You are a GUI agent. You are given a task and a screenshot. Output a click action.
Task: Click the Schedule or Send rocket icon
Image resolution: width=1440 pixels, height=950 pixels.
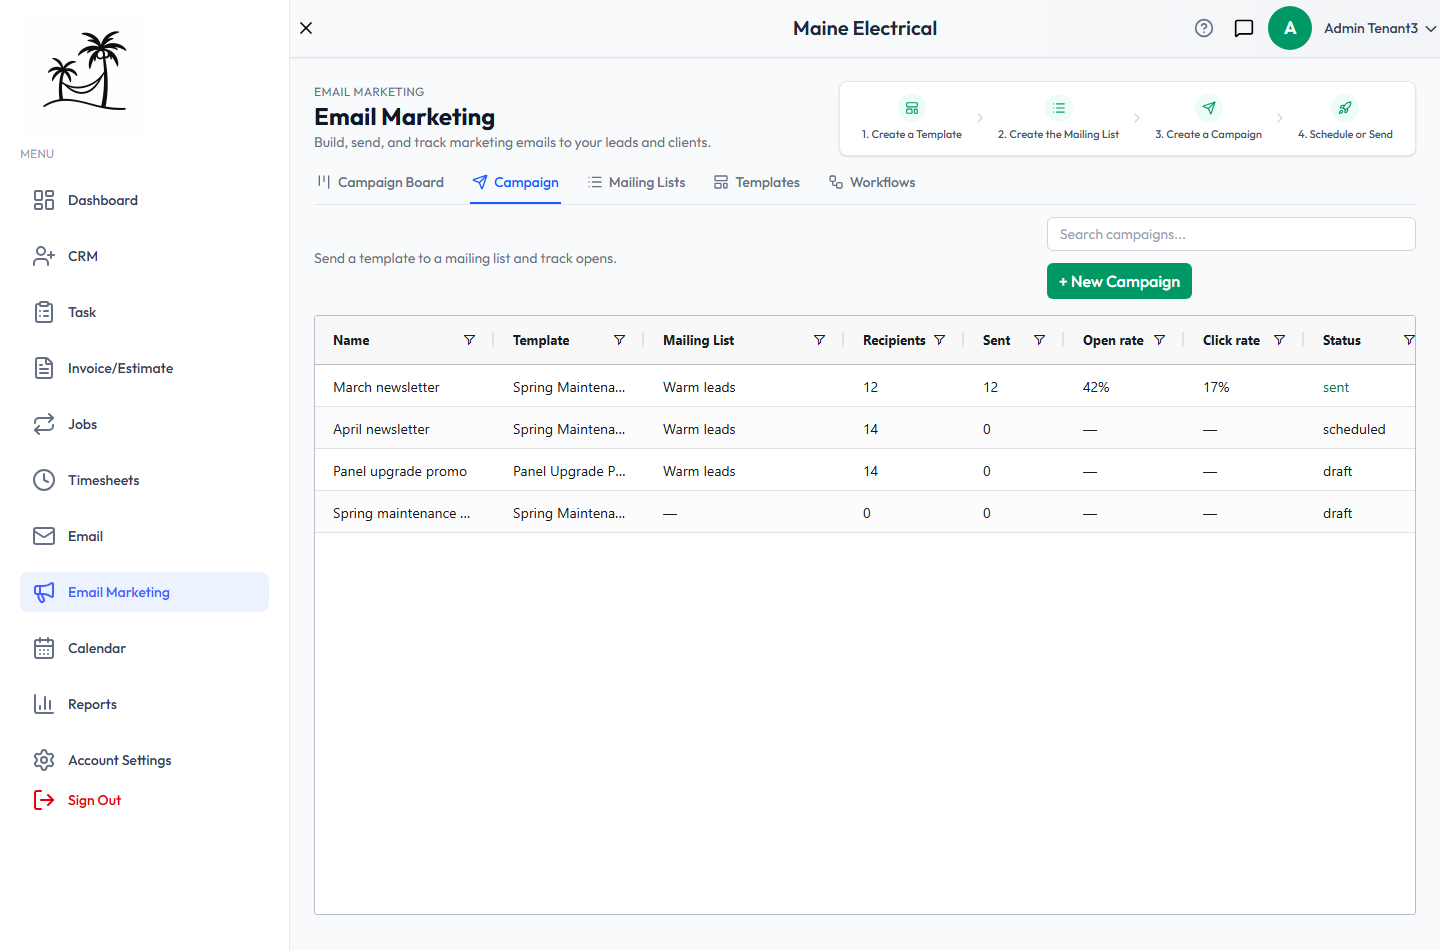[1345, 108]
